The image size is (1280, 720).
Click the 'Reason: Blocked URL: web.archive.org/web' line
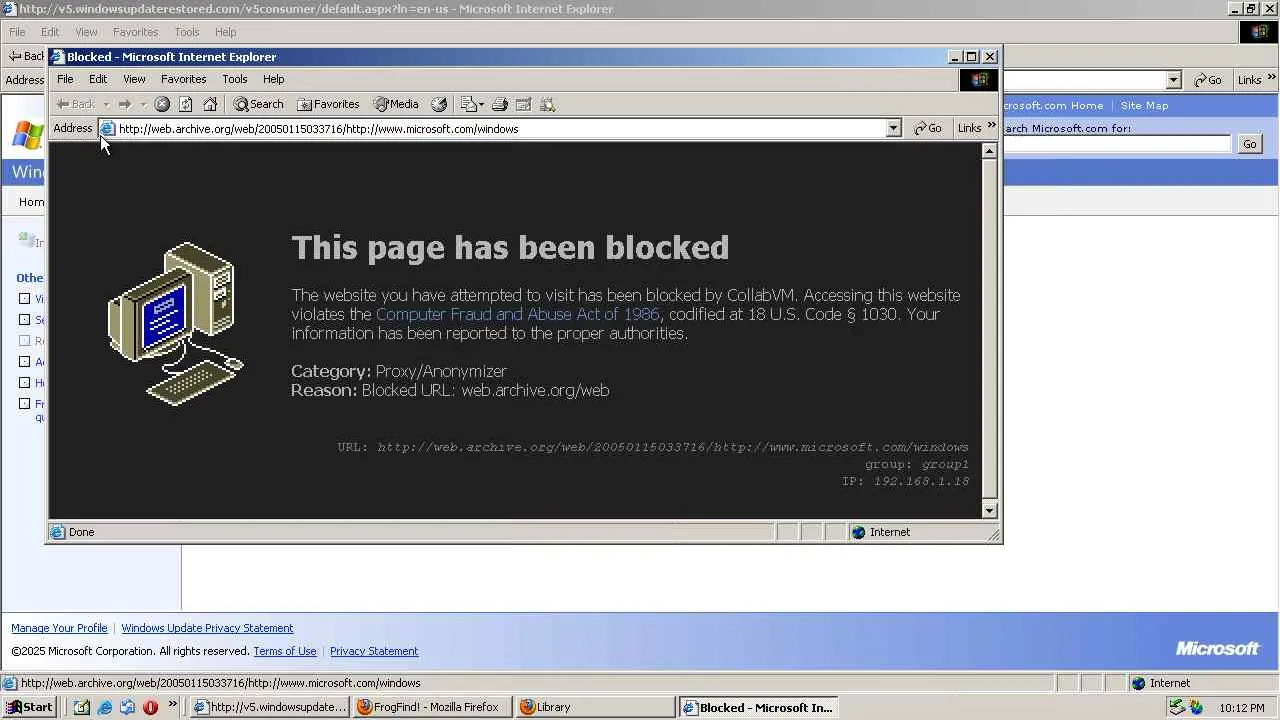tap(450, 390)
